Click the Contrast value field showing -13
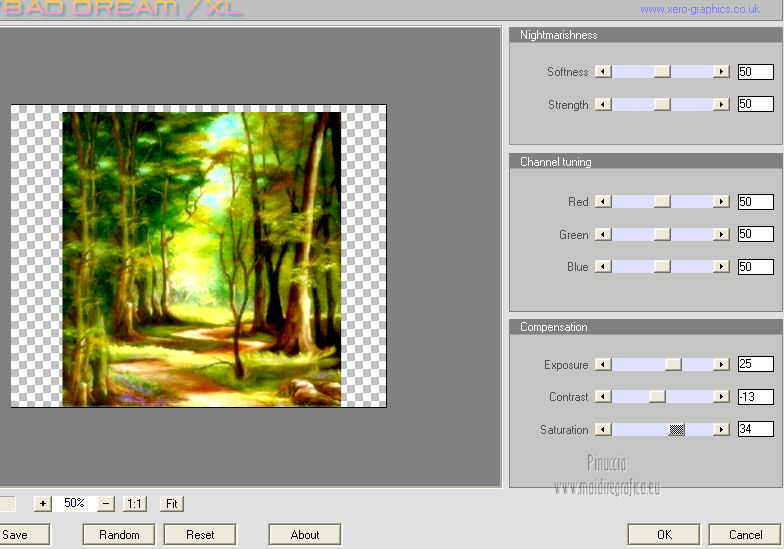The image size is (784, 549). point(756,396)
